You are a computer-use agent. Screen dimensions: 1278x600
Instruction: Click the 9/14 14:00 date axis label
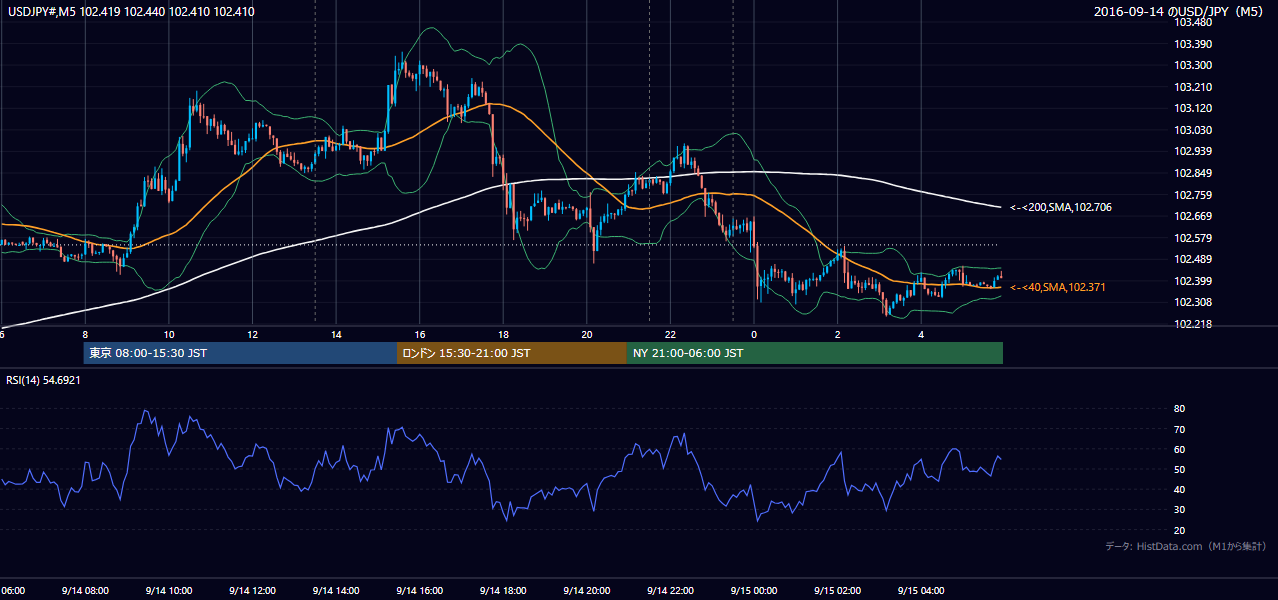[336, 590]
